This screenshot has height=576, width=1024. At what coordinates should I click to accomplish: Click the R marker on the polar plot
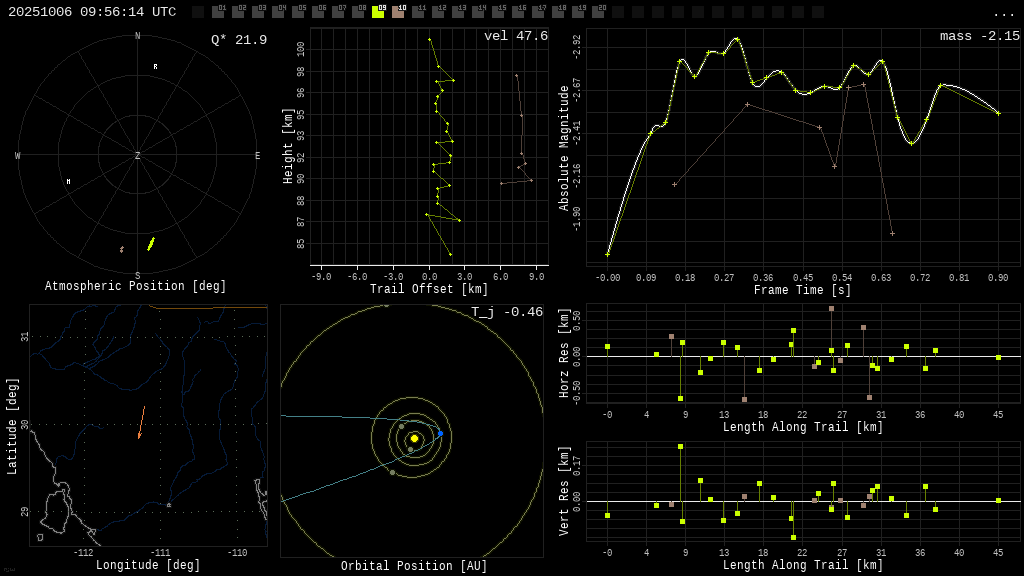[155, 67]
